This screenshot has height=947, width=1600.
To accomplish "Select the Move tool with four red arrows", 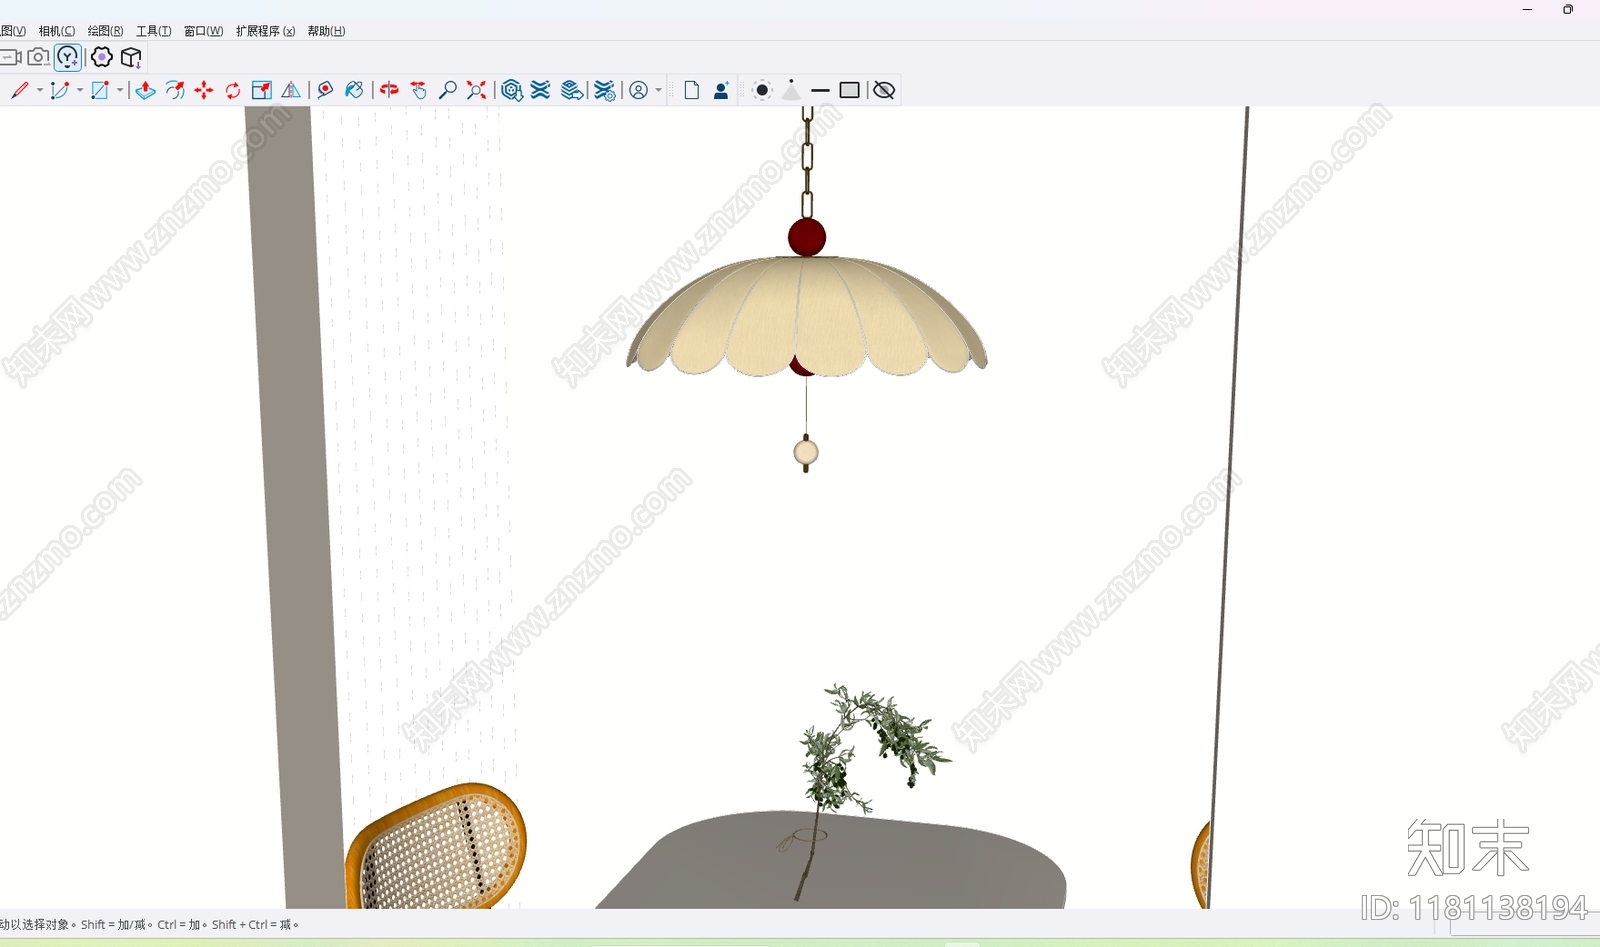I will point(204,90).
